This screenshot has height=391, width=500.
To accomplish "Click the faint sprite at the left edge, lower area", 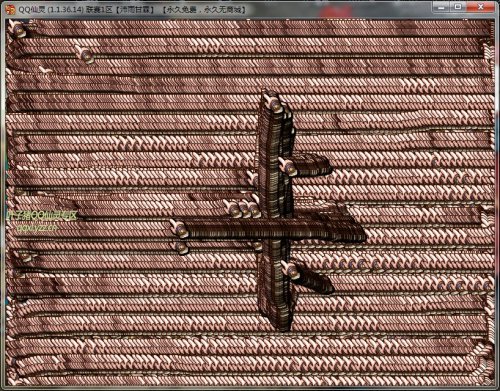I will [25, 257].
